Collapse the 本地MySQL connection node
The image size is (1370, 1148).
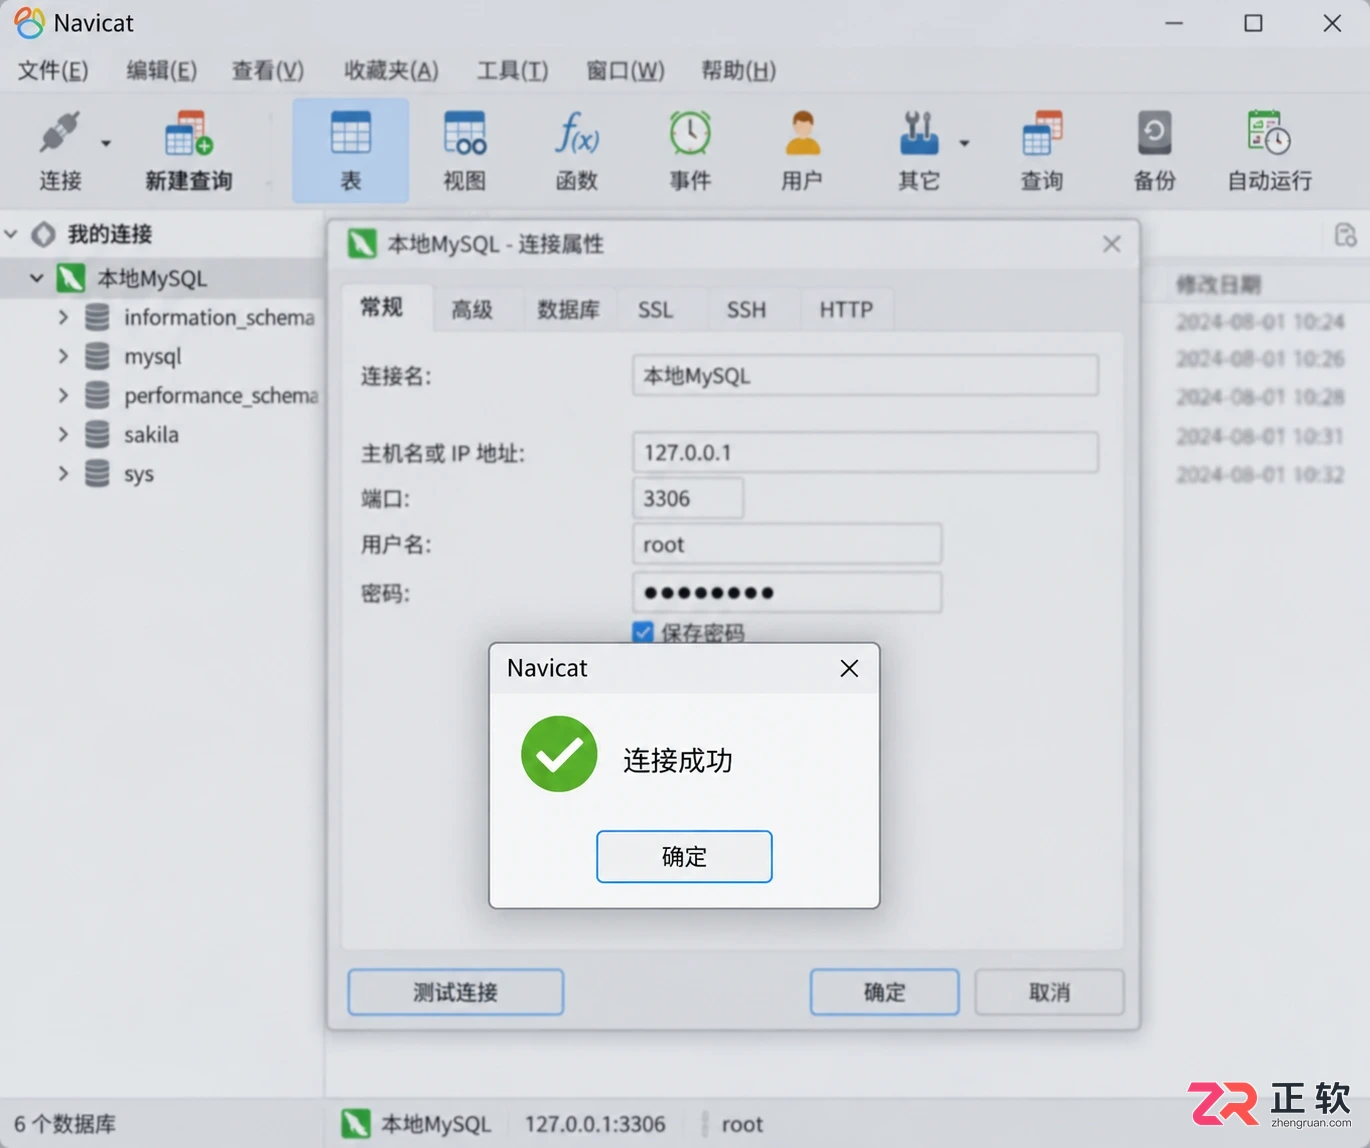[x=37, y=278]
